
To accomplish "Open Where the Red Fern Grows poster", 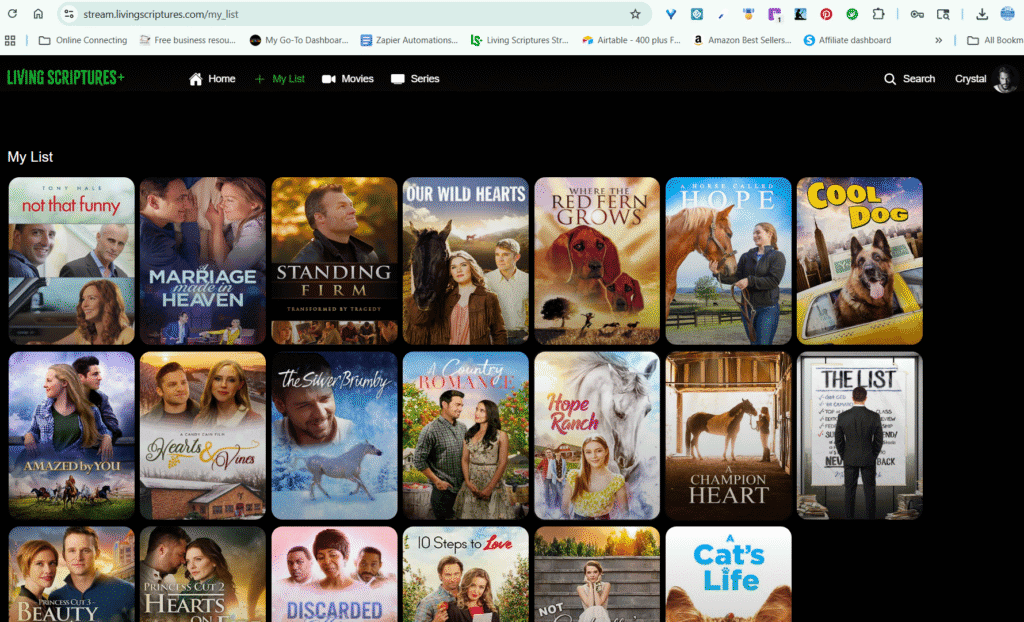I will click(597, 261).
